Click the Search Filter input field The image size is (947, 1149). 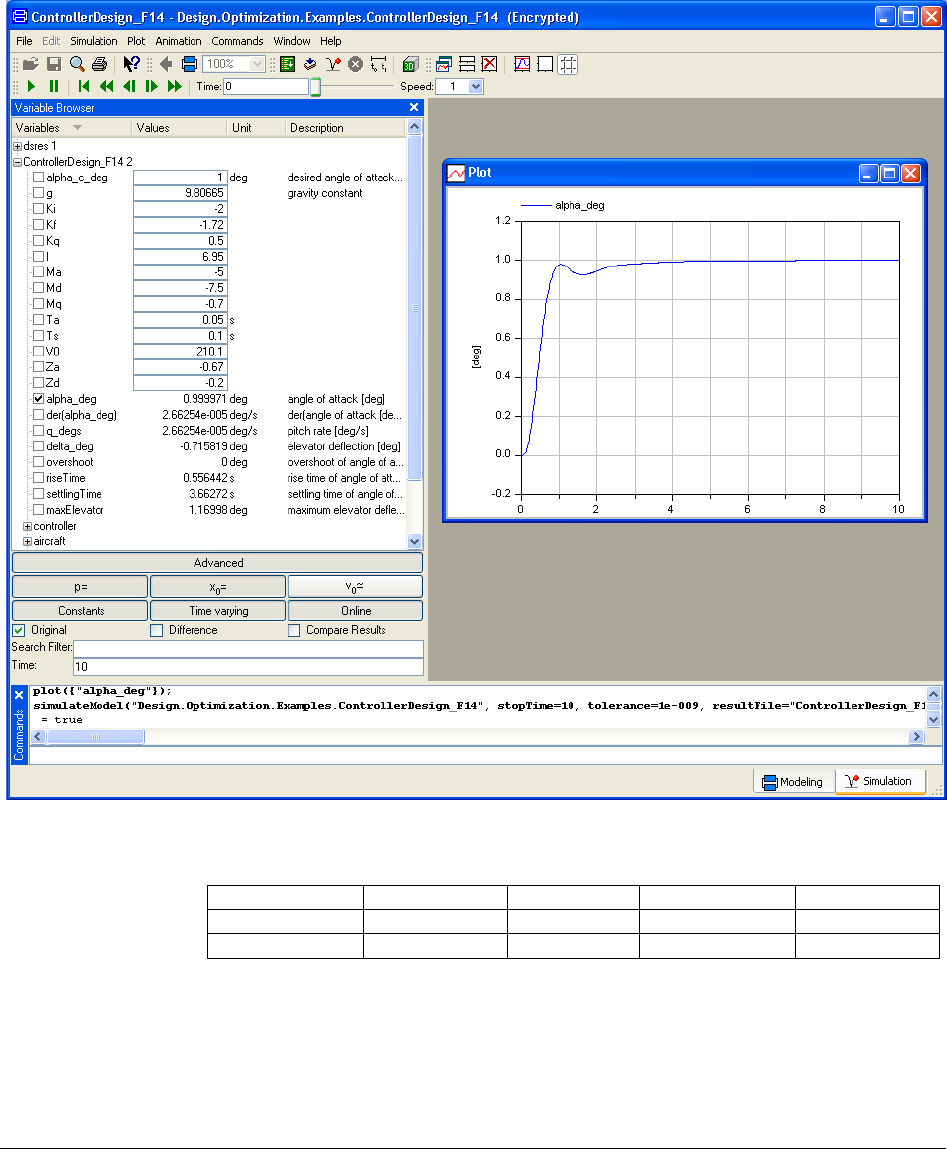(248, 649)
